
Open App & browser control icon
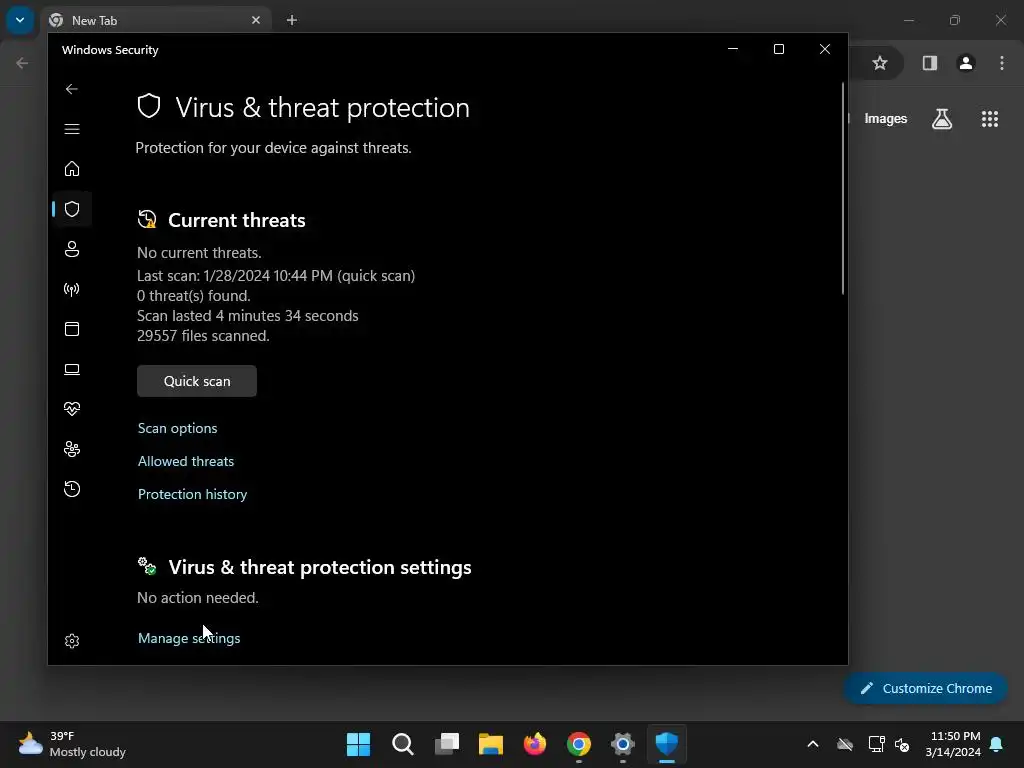click(x=72, y=329)
